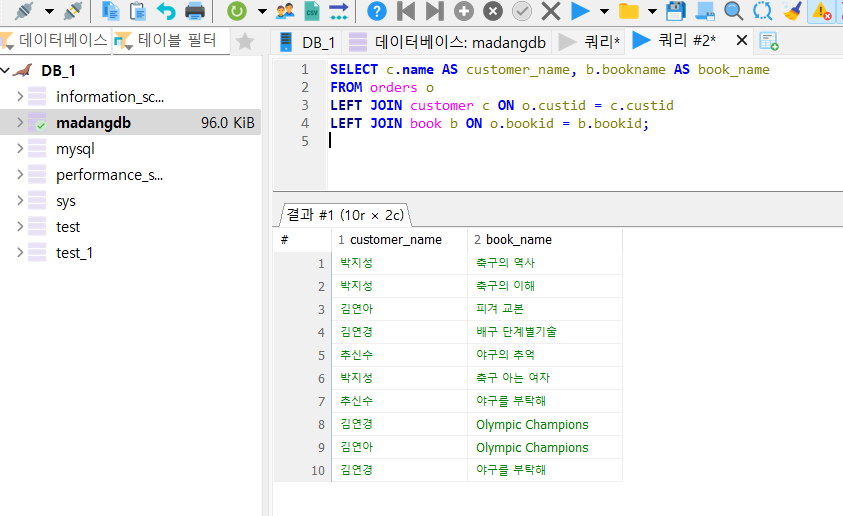The height and width of the screenshot is (516, 843).
Task: Click the CSV import file icon
Action: (312, 11)
